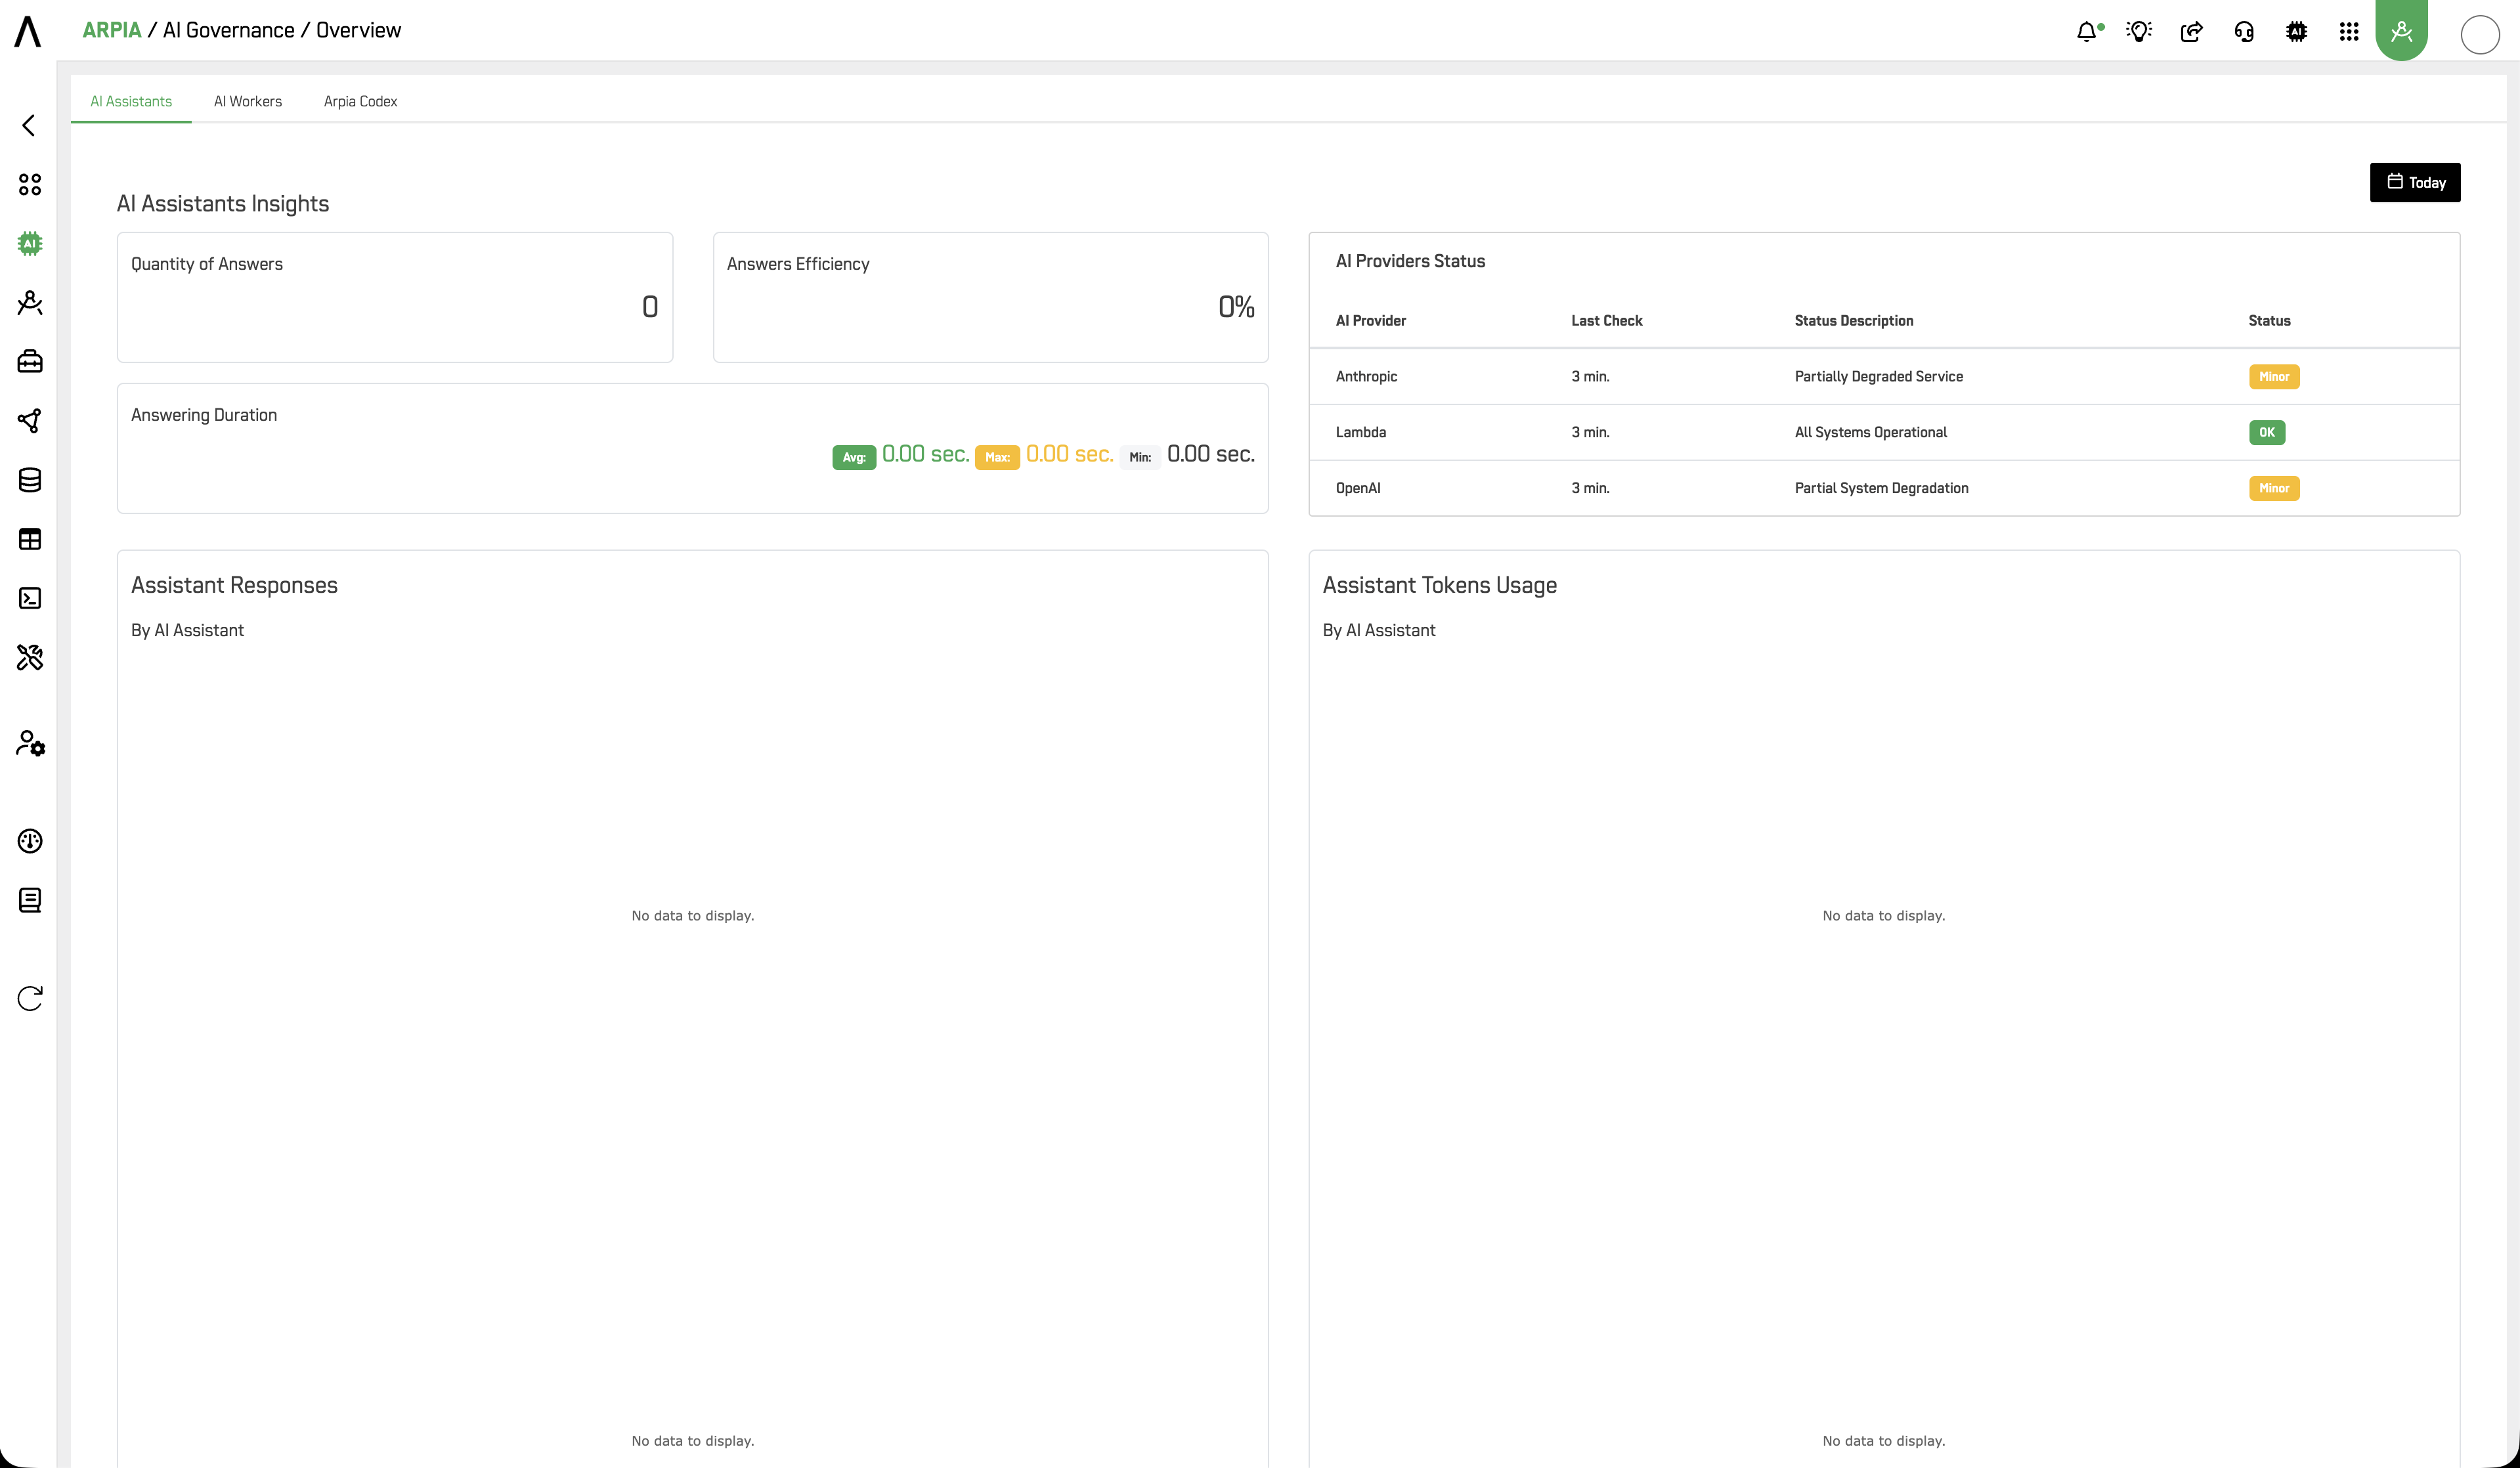Click the Minor badge for OpenAI
Screen dimensions: 2520x1468
coord(2274,488)
